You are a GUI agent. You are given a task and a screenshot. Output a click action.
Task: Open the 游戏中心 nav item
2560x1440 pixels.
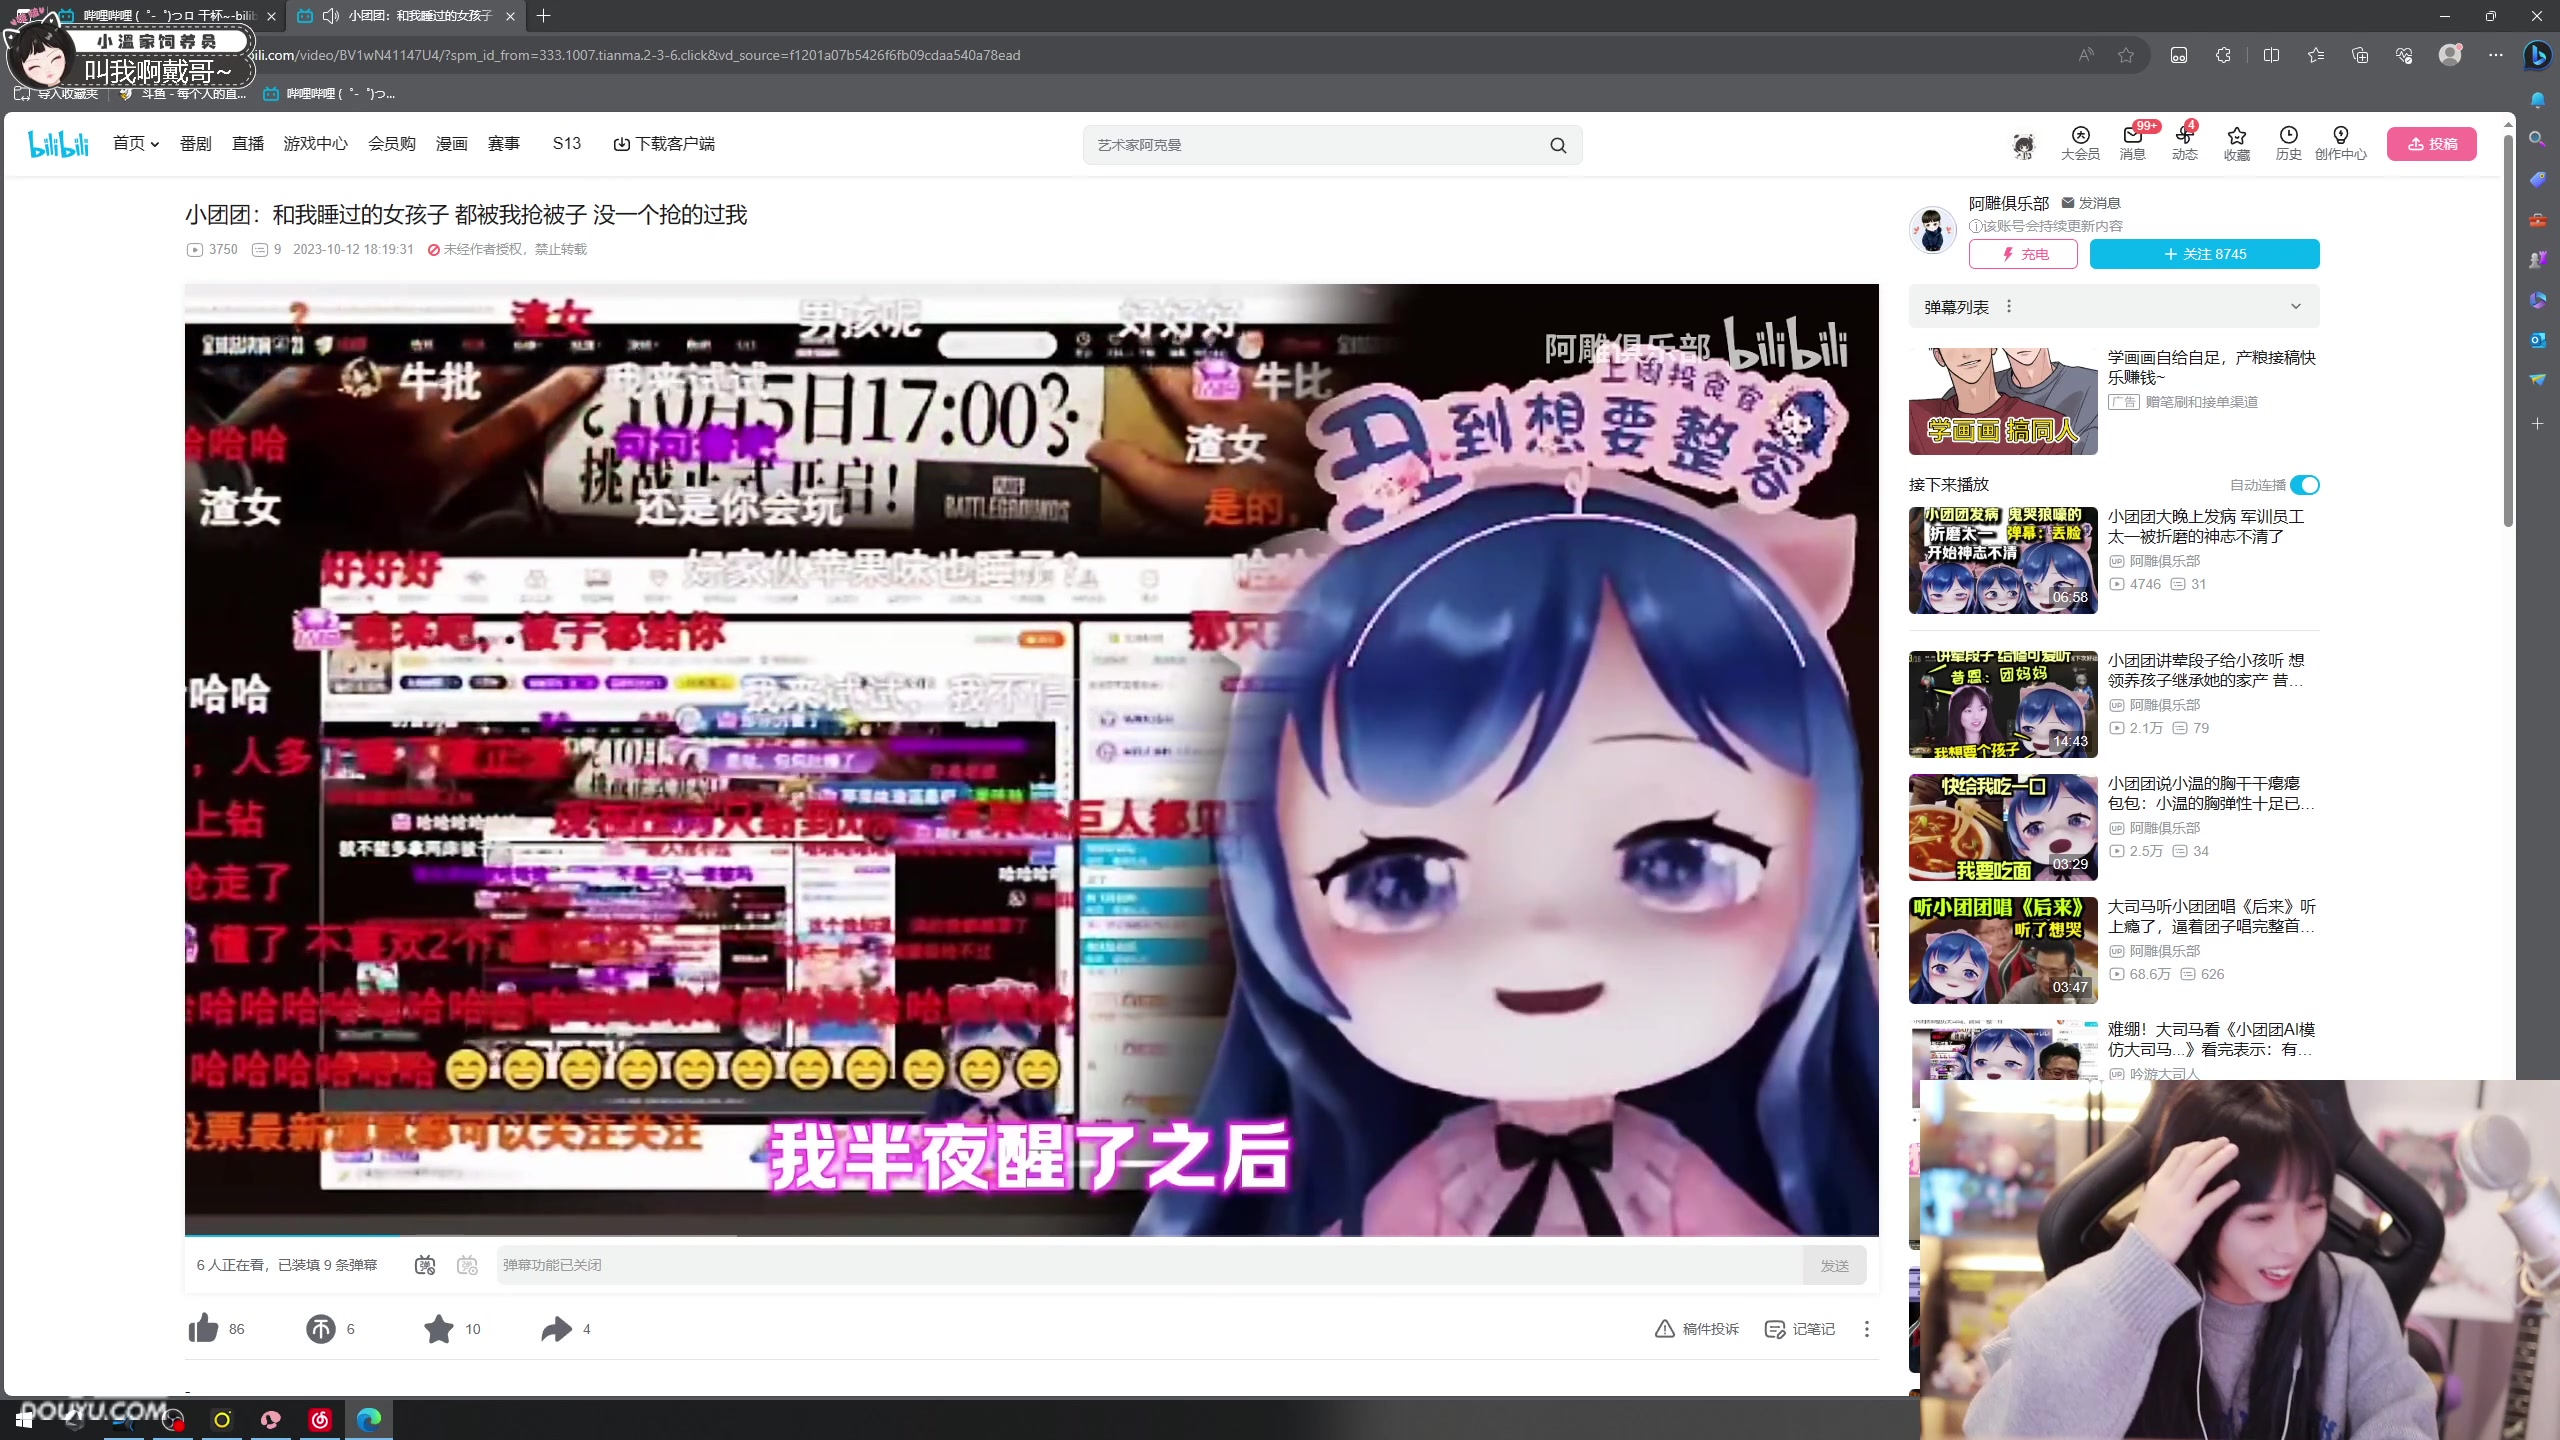click(315, 144)
